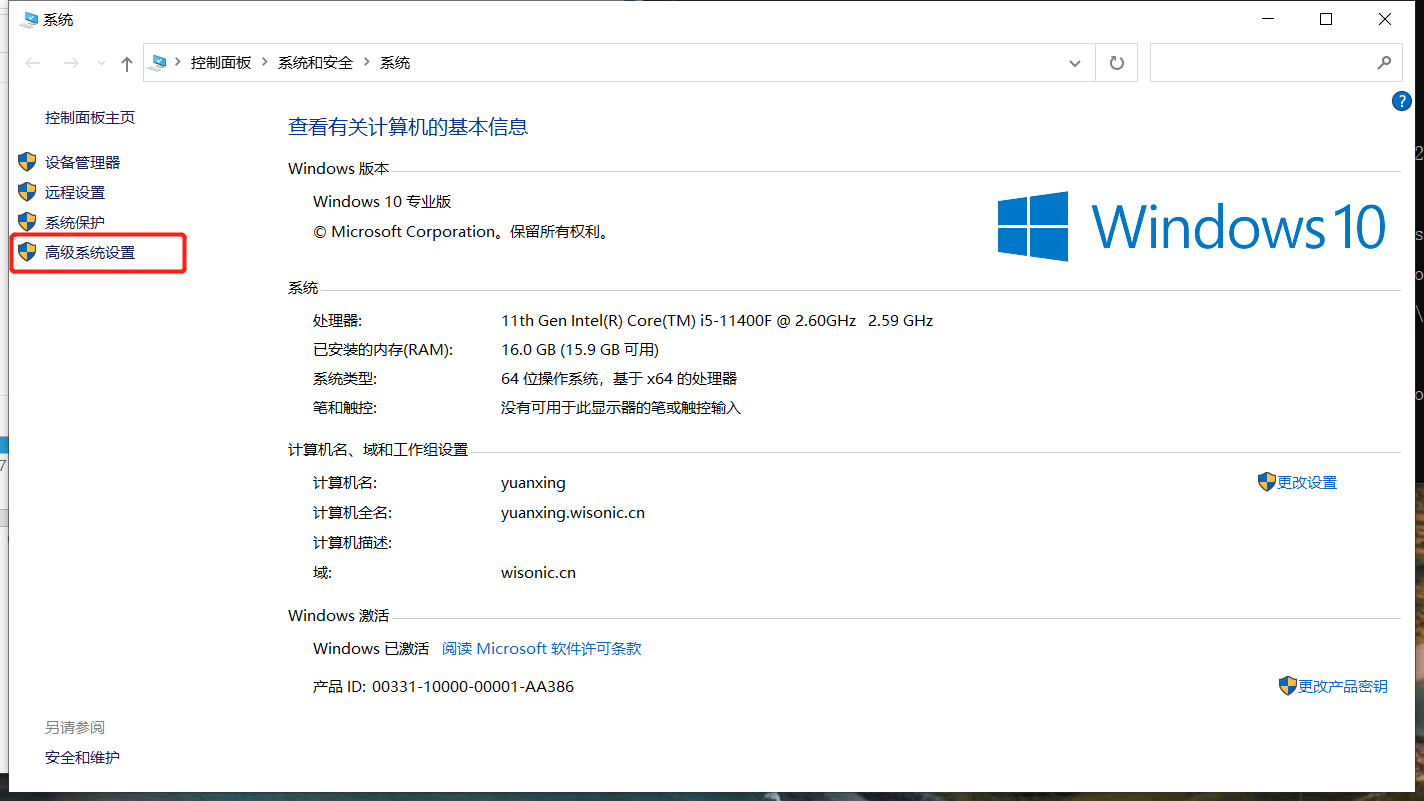
Task: Open the recent locations dropdown arrow
Action: tap(101, 63)
